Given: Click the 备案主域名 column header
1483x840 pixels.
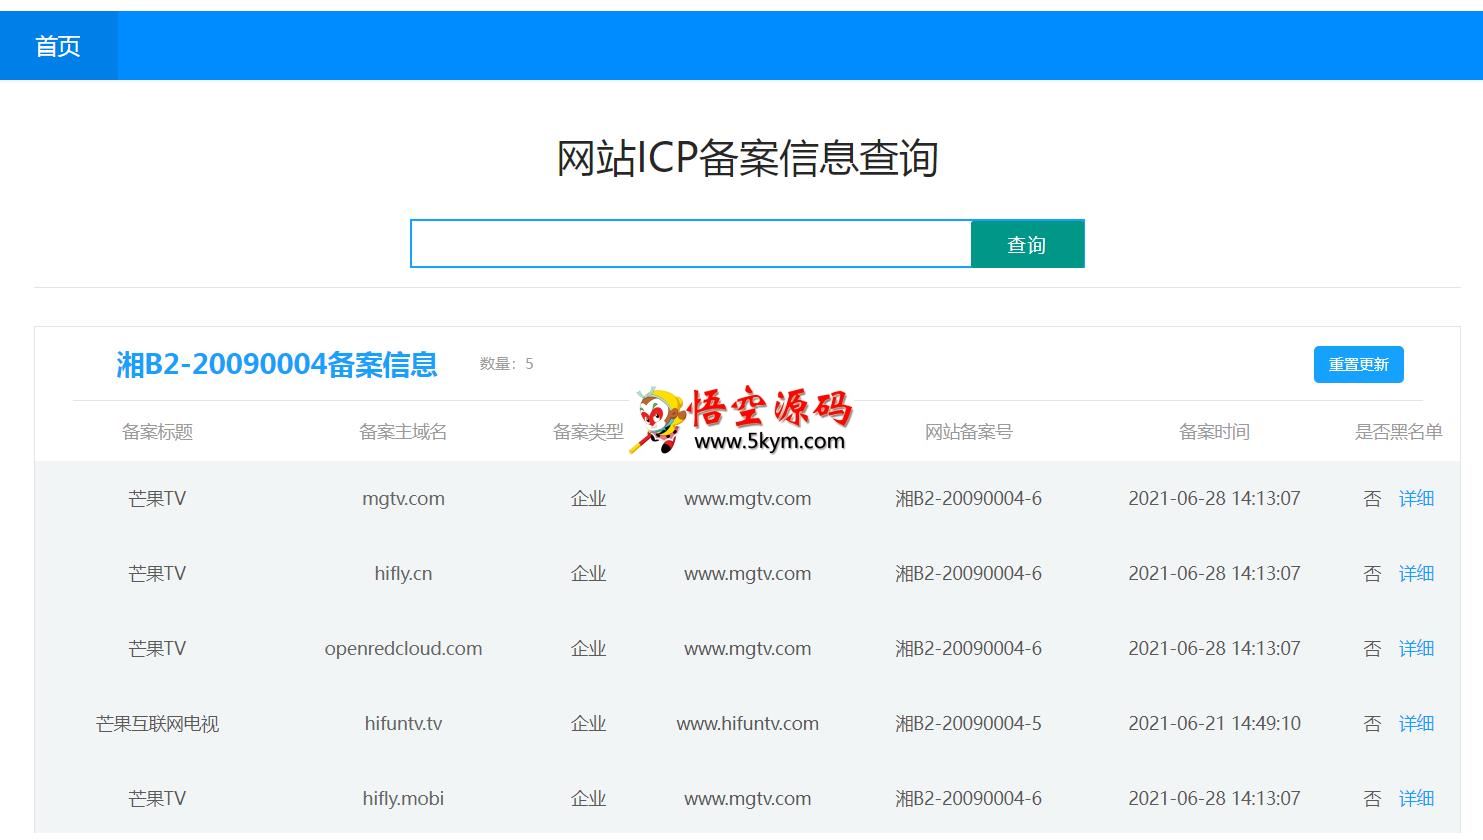Looking at the screenshot, I should pyautogui.click(x=403, y=432).
